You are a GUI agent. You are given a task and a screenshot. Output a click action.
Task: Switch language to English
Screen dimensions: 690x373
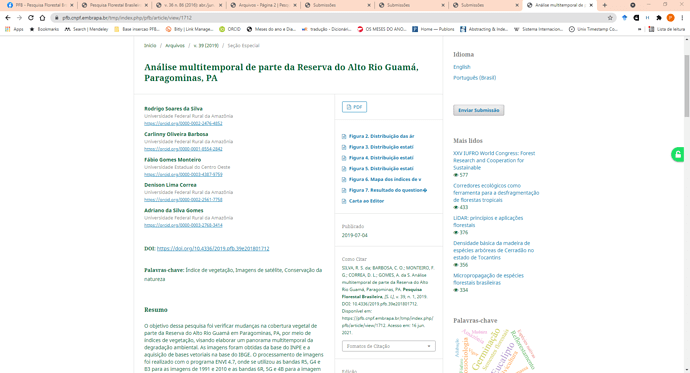(462, 67)
